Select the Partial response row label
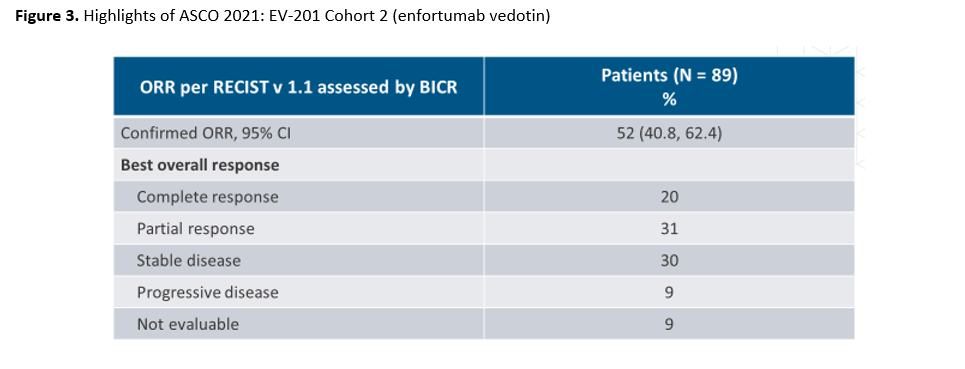Image resolution: width=965 pixels, height=369 pixels. pyautogui.click(x=195, y=229)
